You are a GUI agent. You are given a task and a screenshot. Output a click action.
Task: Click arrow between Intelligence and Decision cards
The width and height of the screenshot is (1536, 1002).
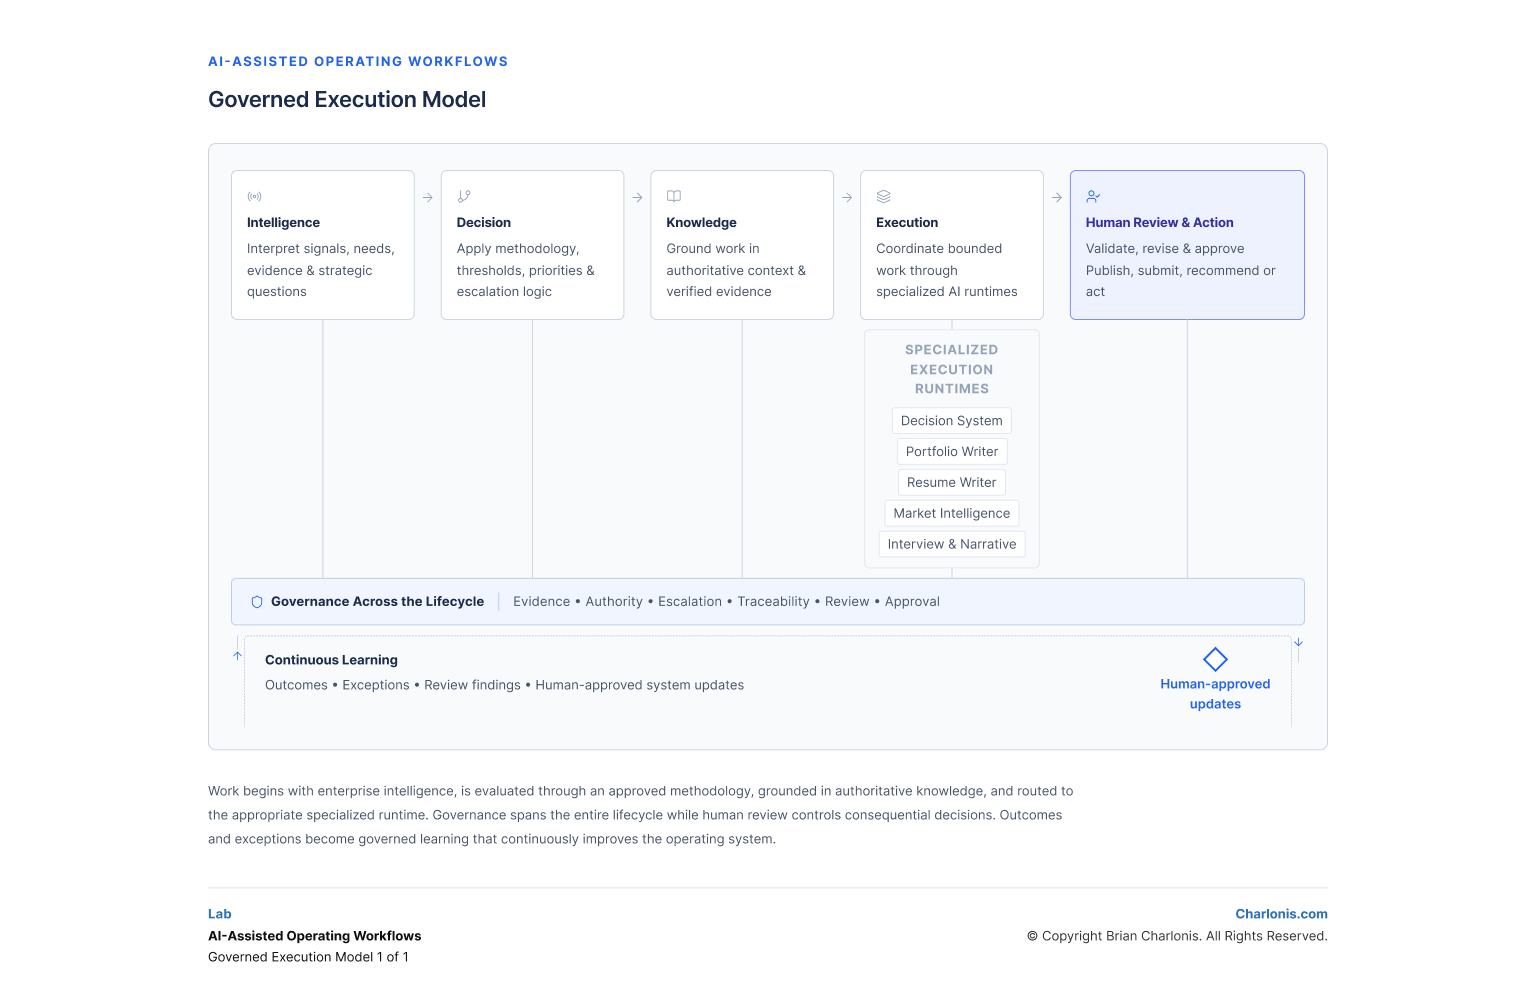point(428,198)
